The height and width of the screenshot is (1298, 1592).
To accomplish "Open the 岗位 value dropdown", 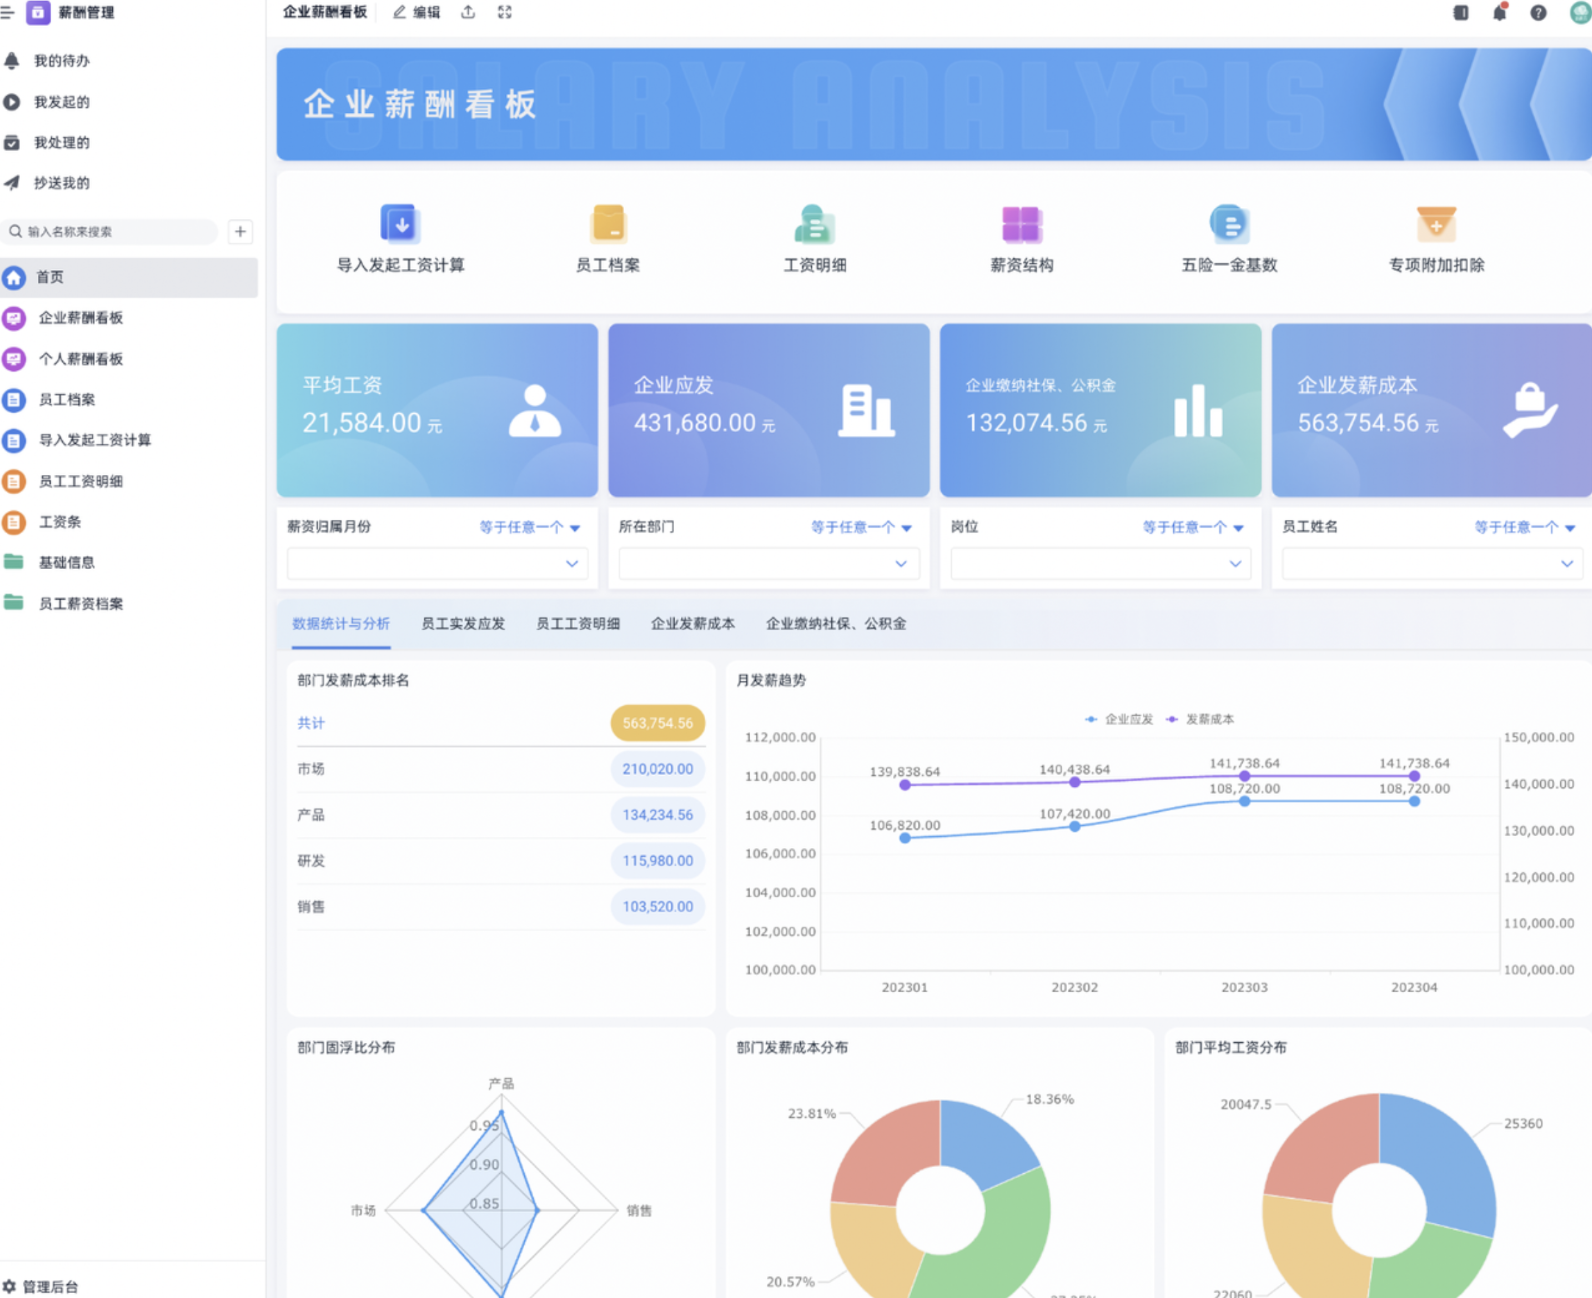I will (x=1101, y=564).
